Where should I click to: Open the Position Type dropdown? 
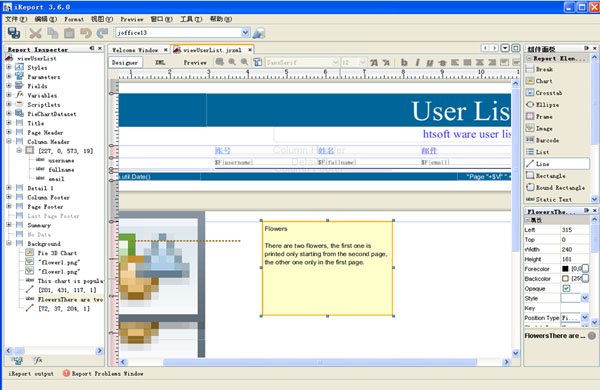pos(585,318)
